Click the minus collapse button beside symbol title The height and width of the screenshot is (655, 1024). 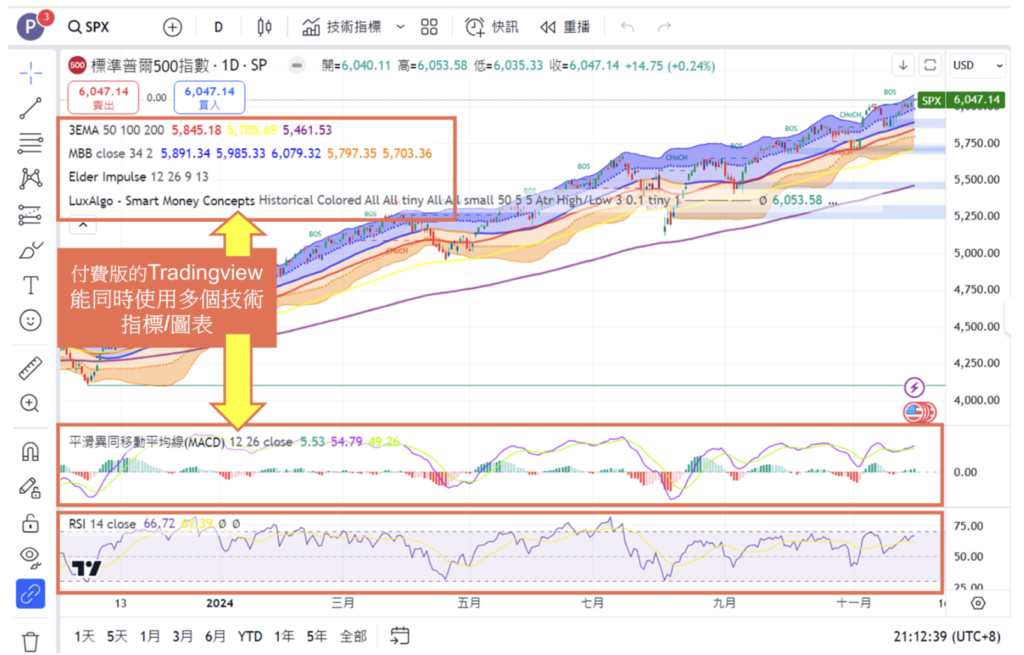(296, 65)
